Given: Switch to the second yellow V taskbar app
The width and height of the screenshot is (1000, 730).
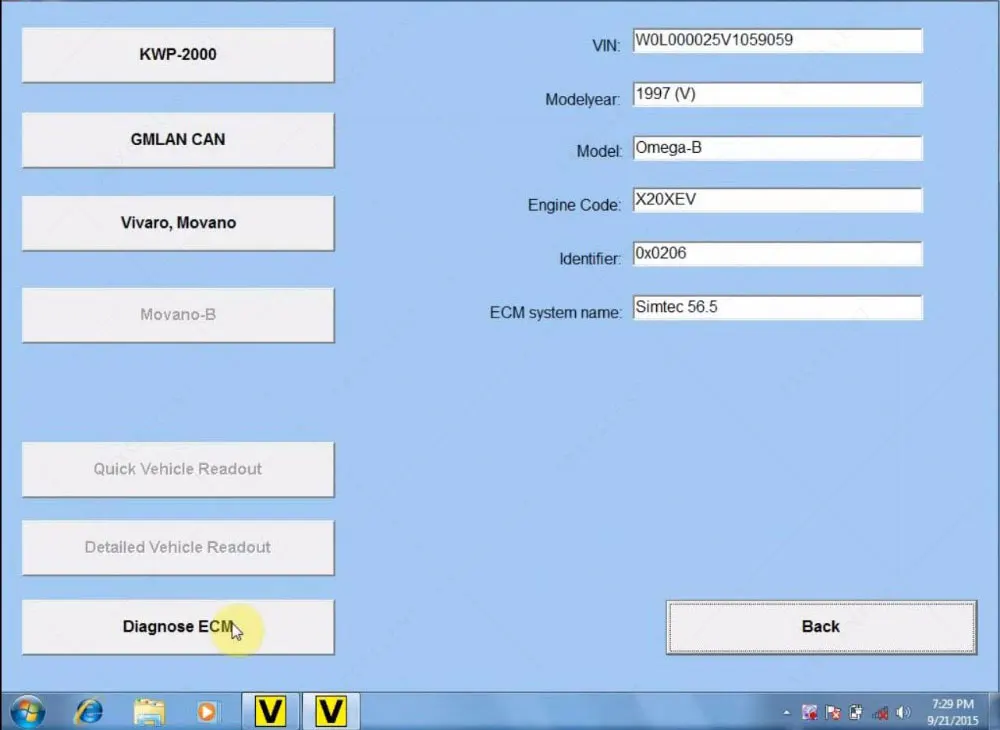Looking at the screenshot, I should pos(330,711).
